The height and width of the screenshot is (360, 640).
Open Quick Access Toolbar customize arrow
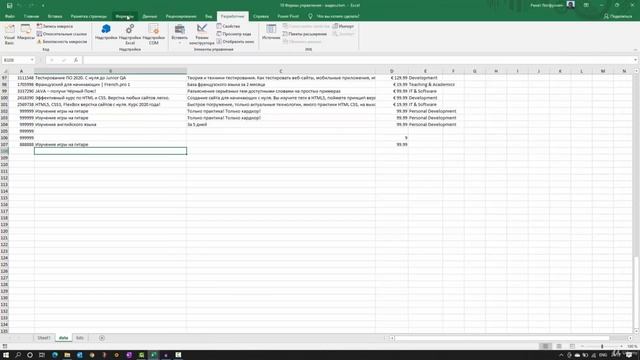tap(43, 6)
